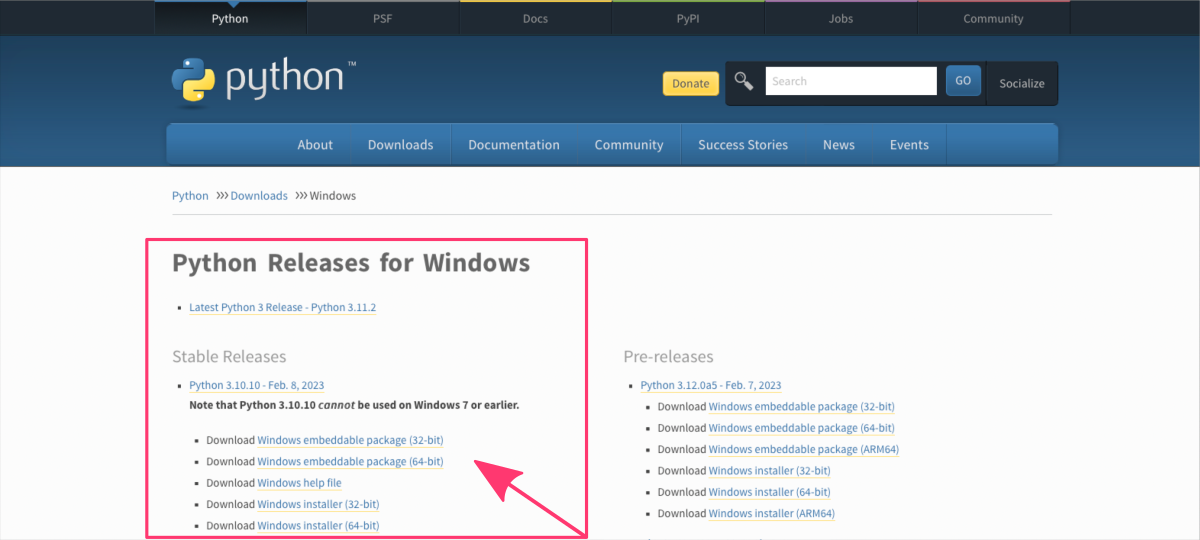
Task: Open the News navigation item
Action: [x=839, y=145]
